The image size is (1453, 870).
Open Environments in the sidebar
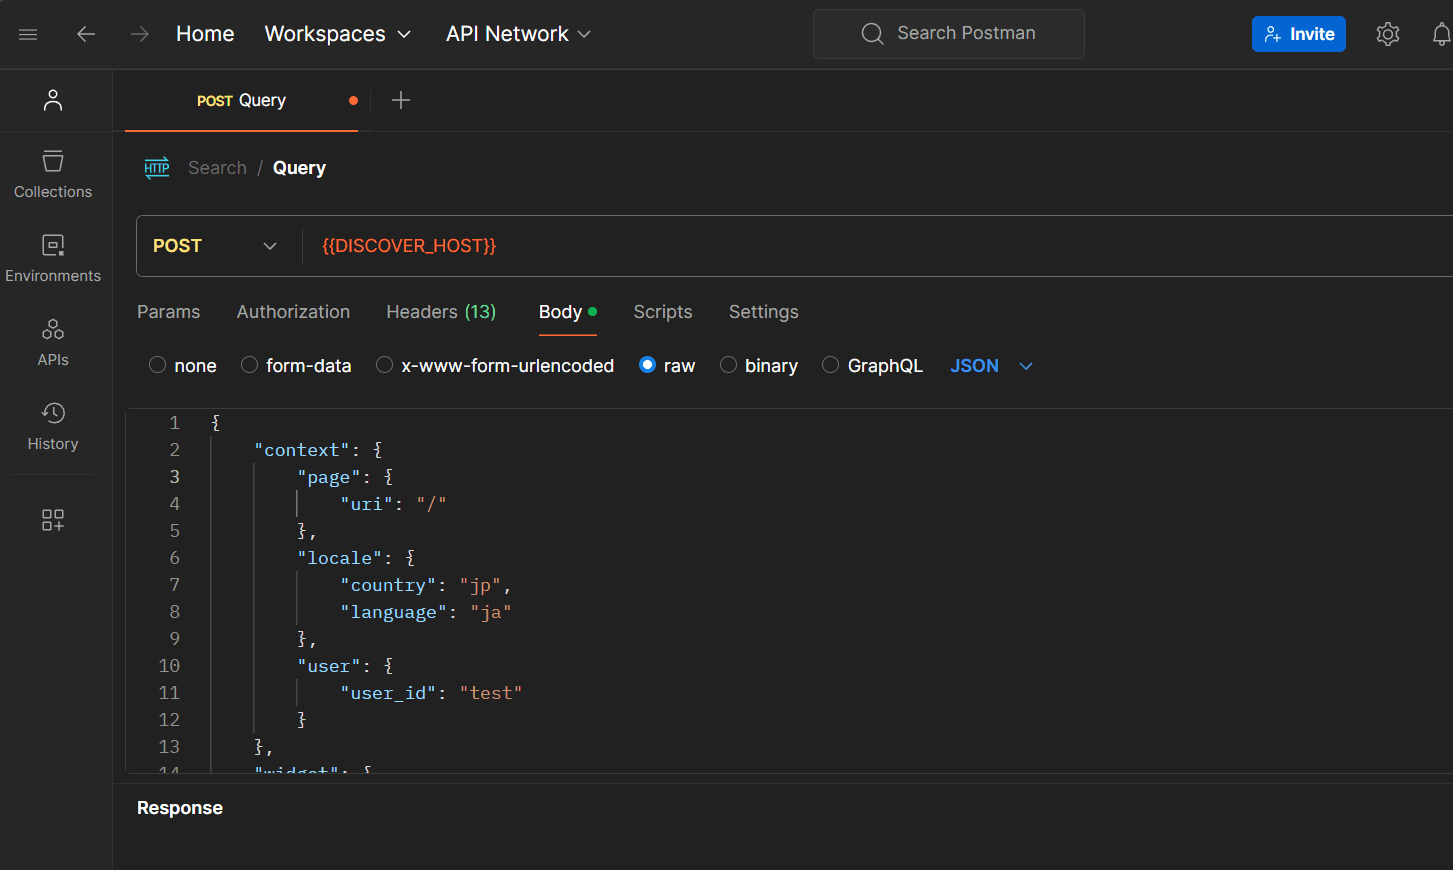coord(53,258)
